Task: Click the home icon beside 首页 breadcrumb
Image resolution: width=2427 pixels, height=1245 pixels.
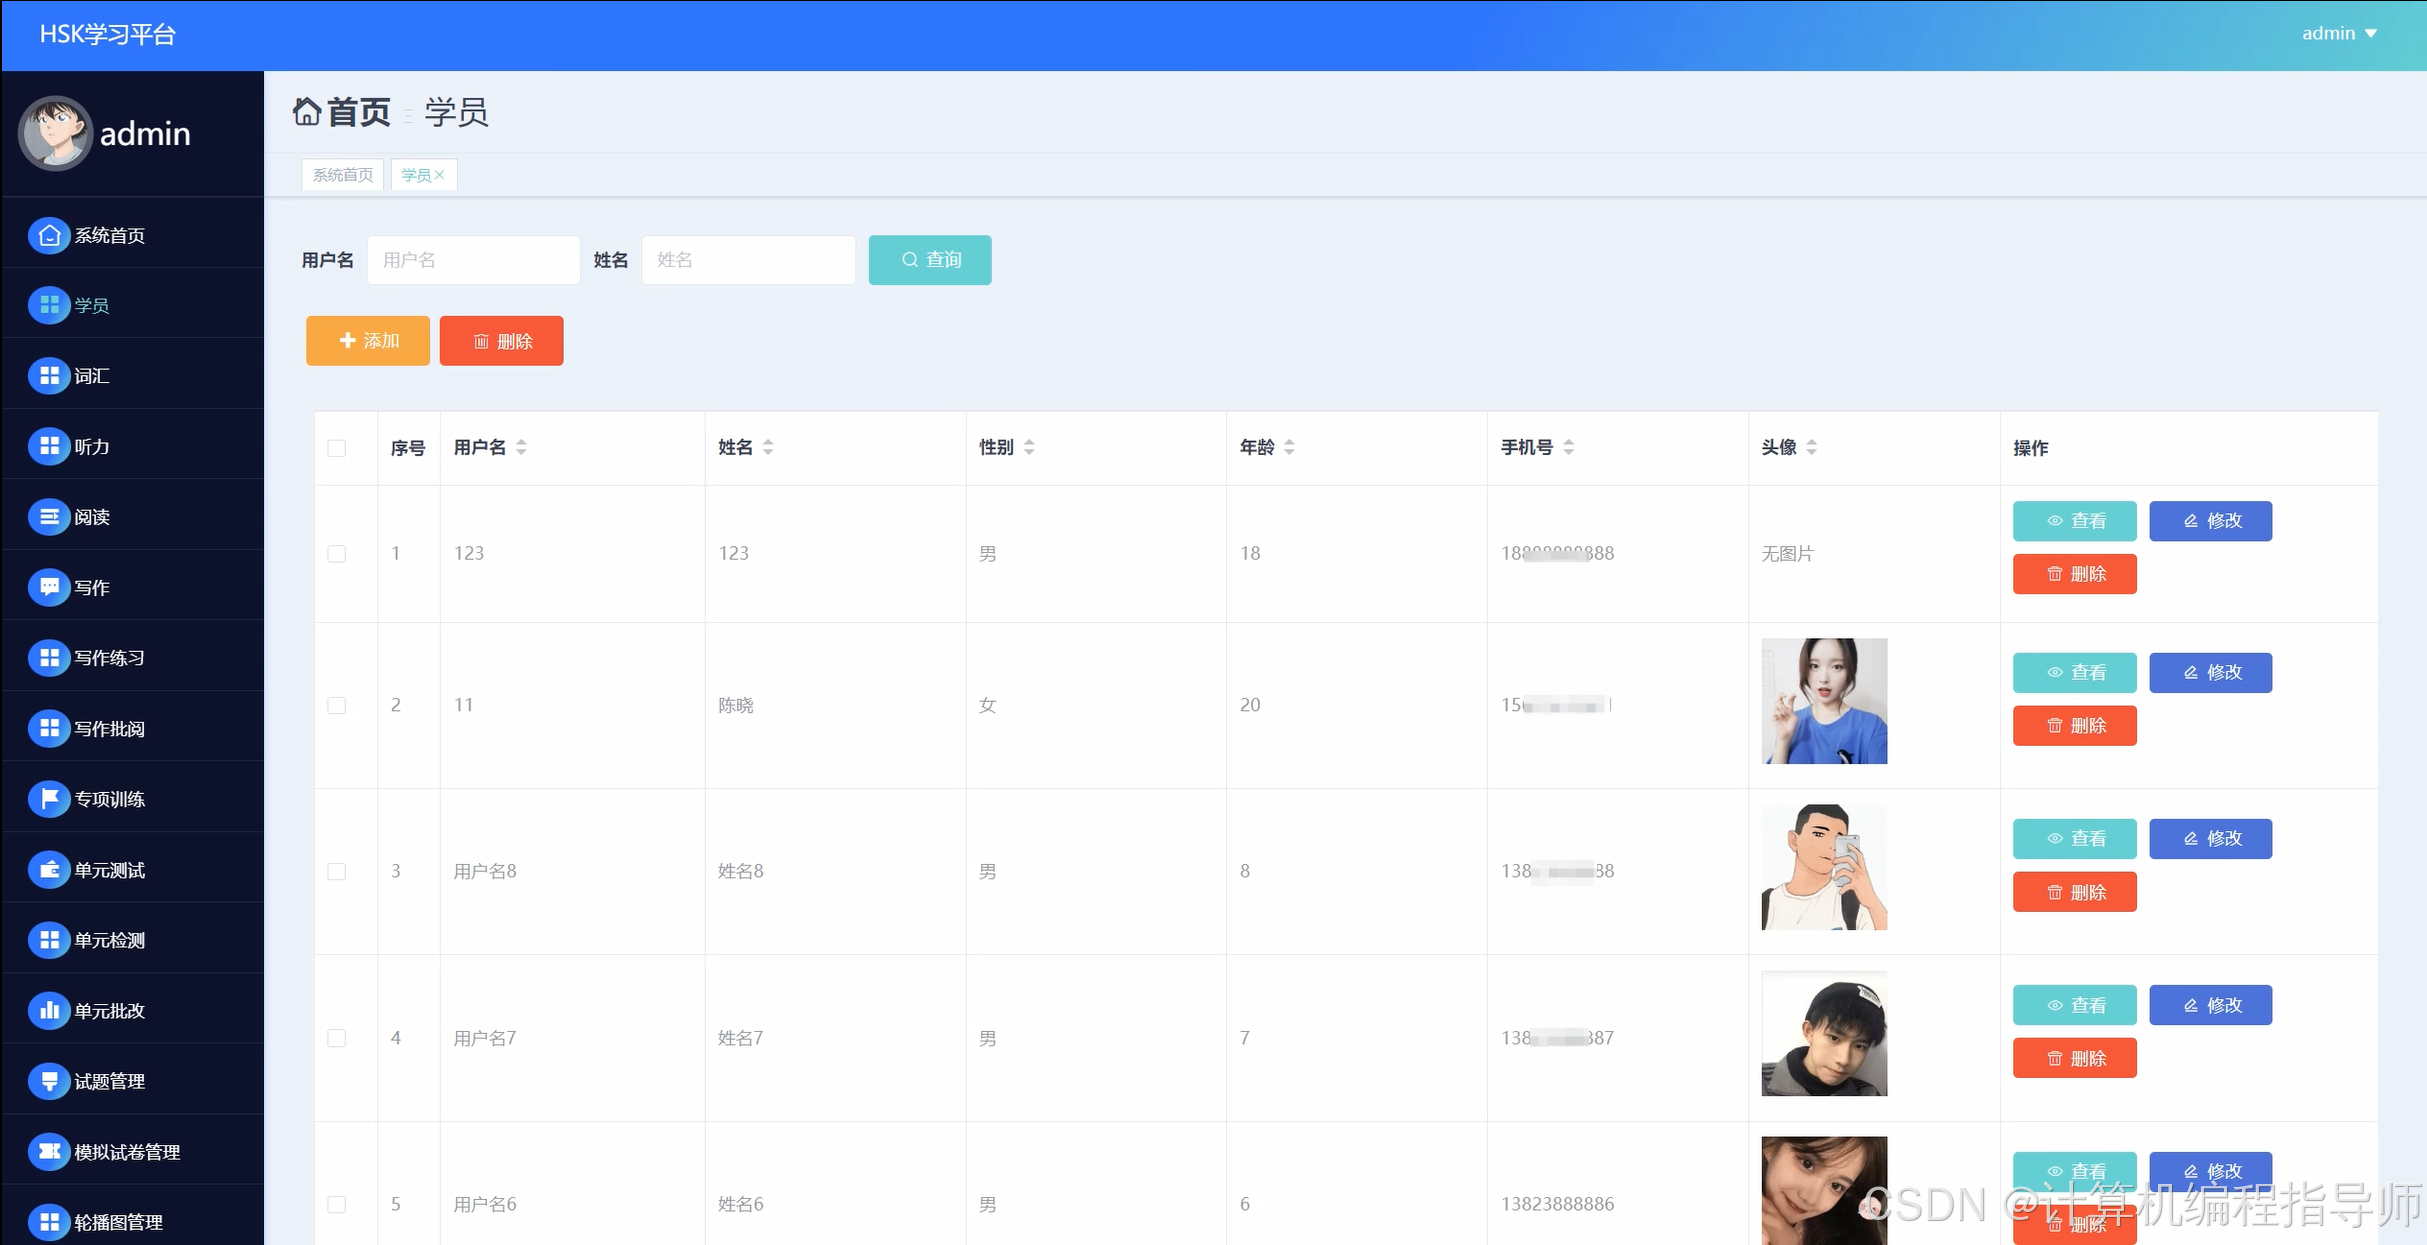Action: pos(307,111)
